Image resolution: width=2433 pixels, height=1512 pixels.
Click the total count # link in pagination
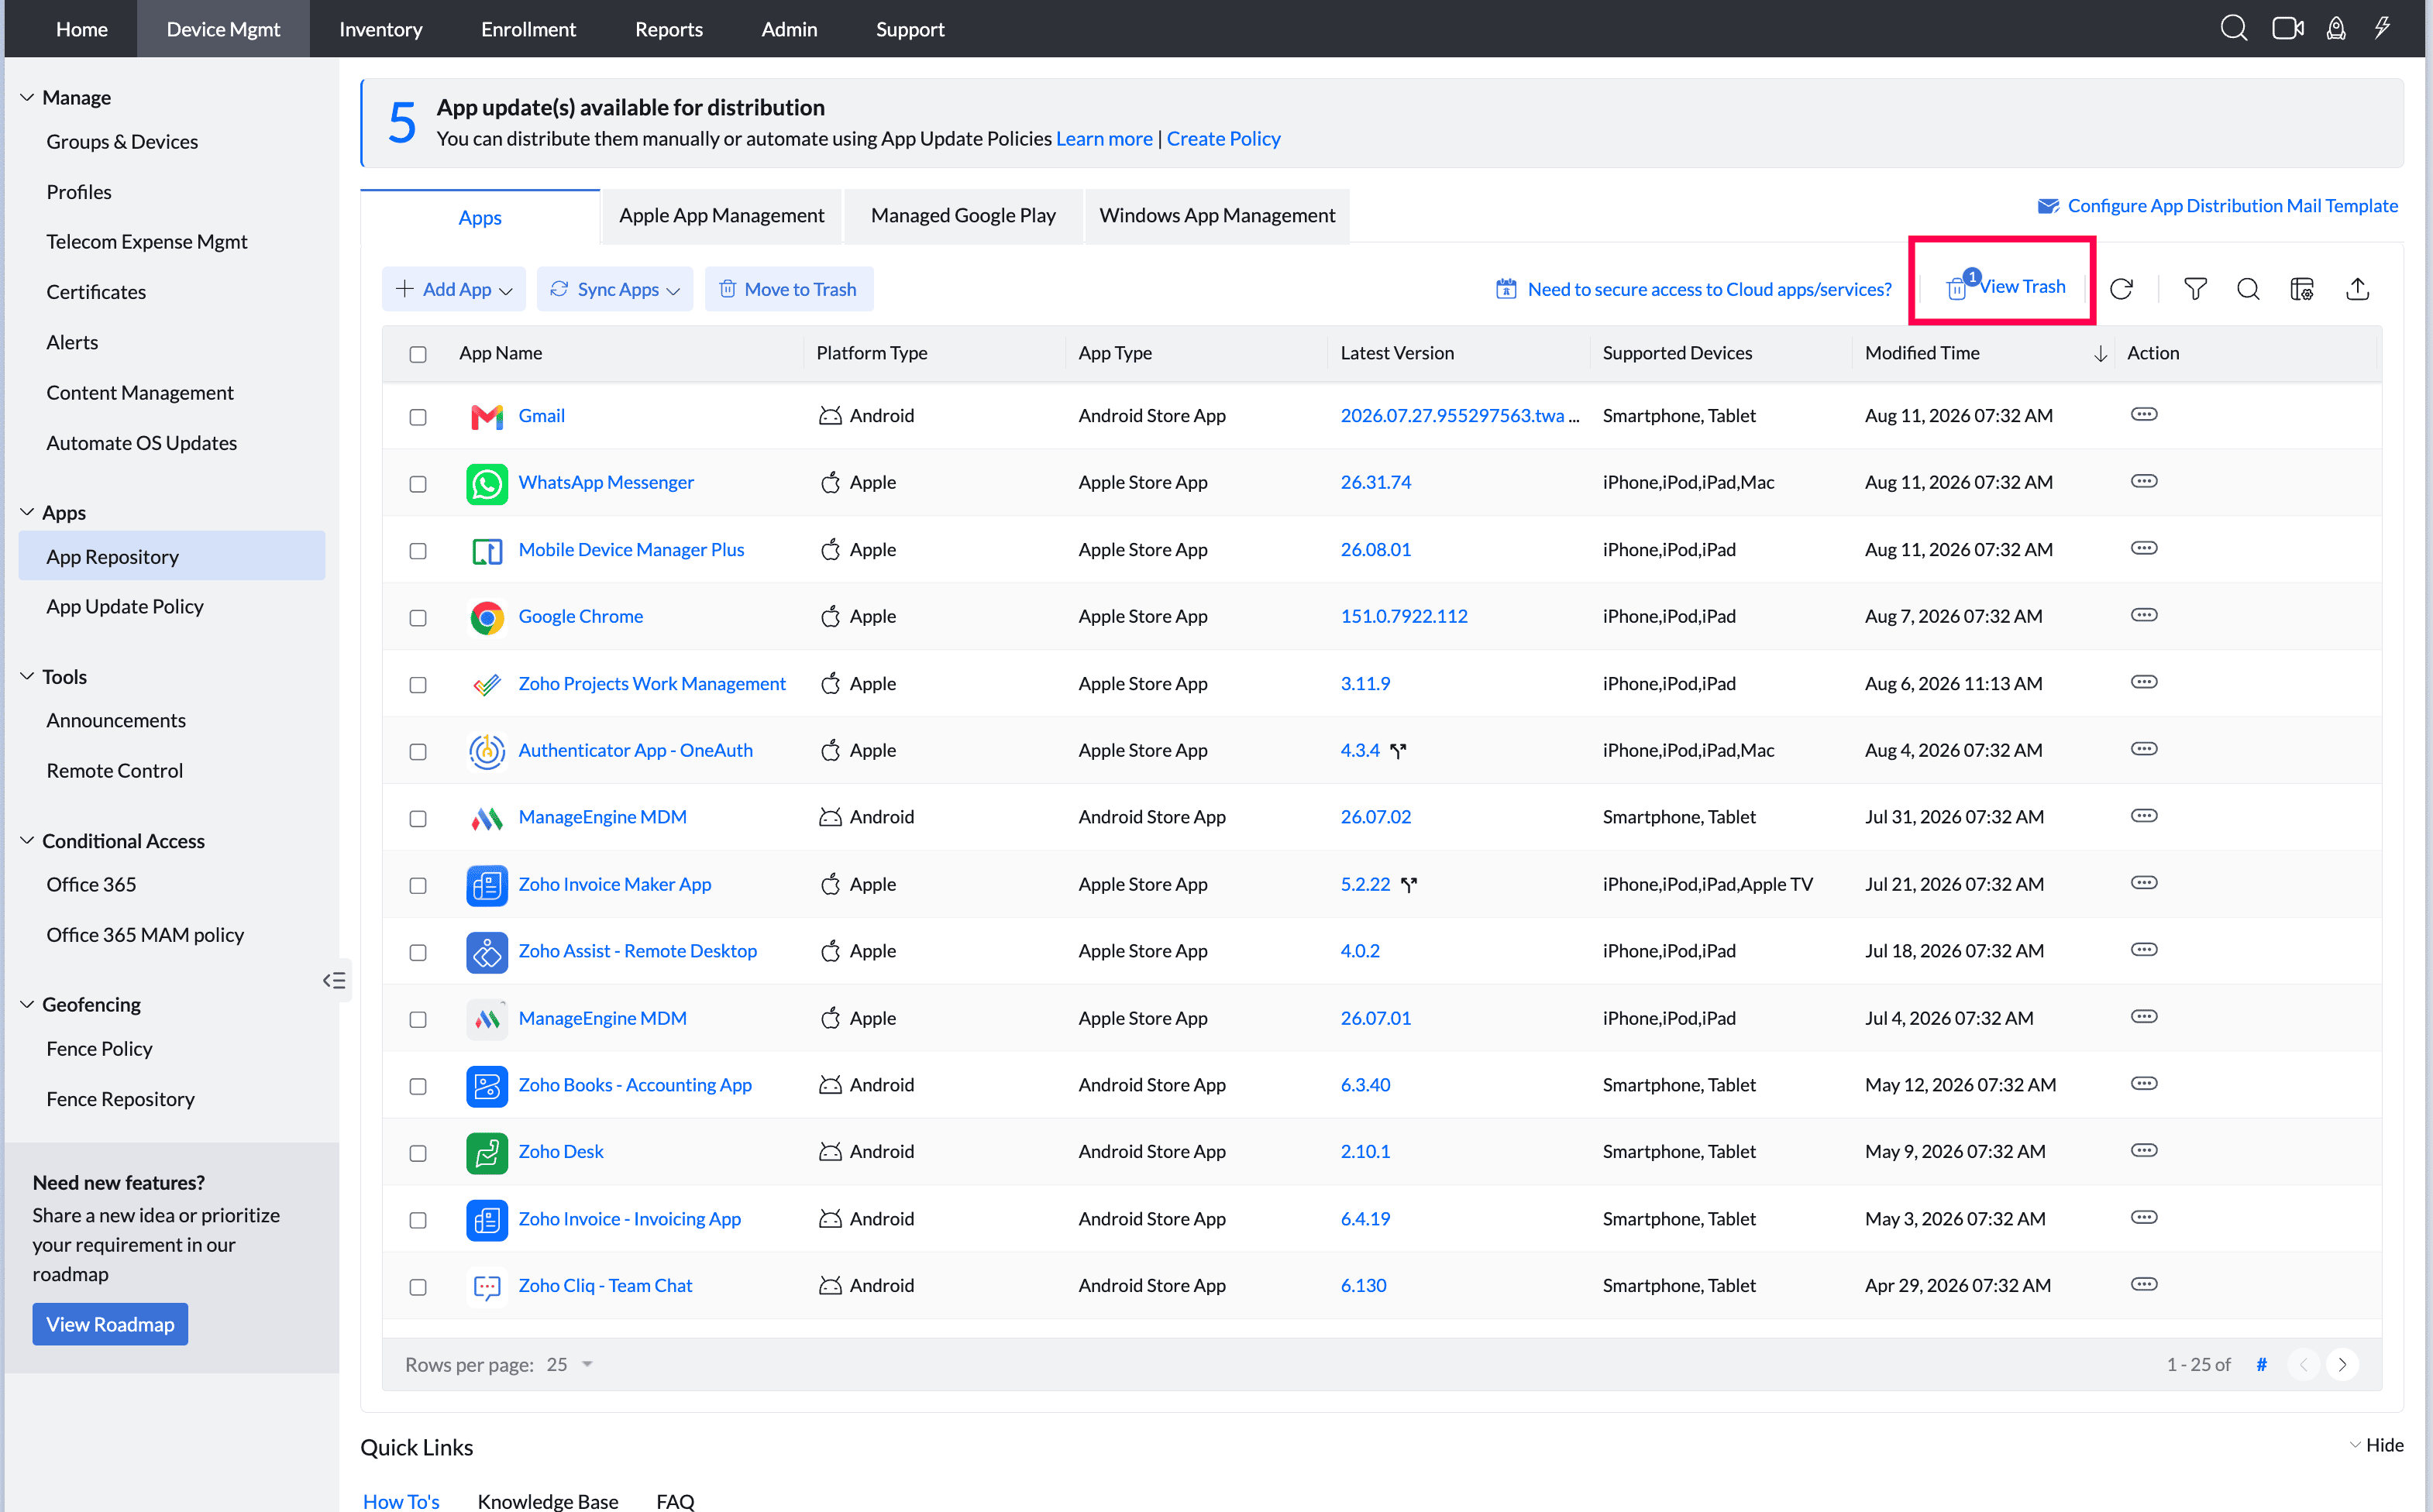[x=2261, y=1364]
